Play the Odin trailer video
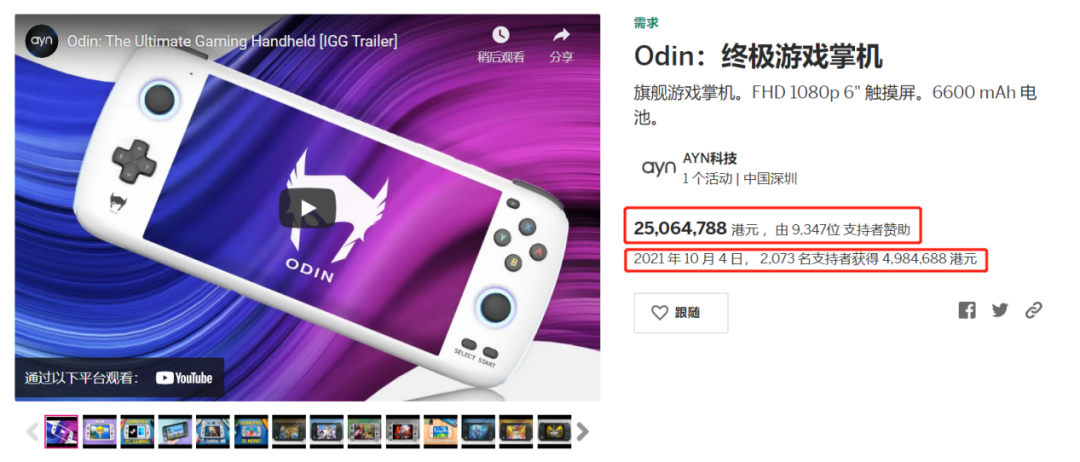 (x=307, y=208)
